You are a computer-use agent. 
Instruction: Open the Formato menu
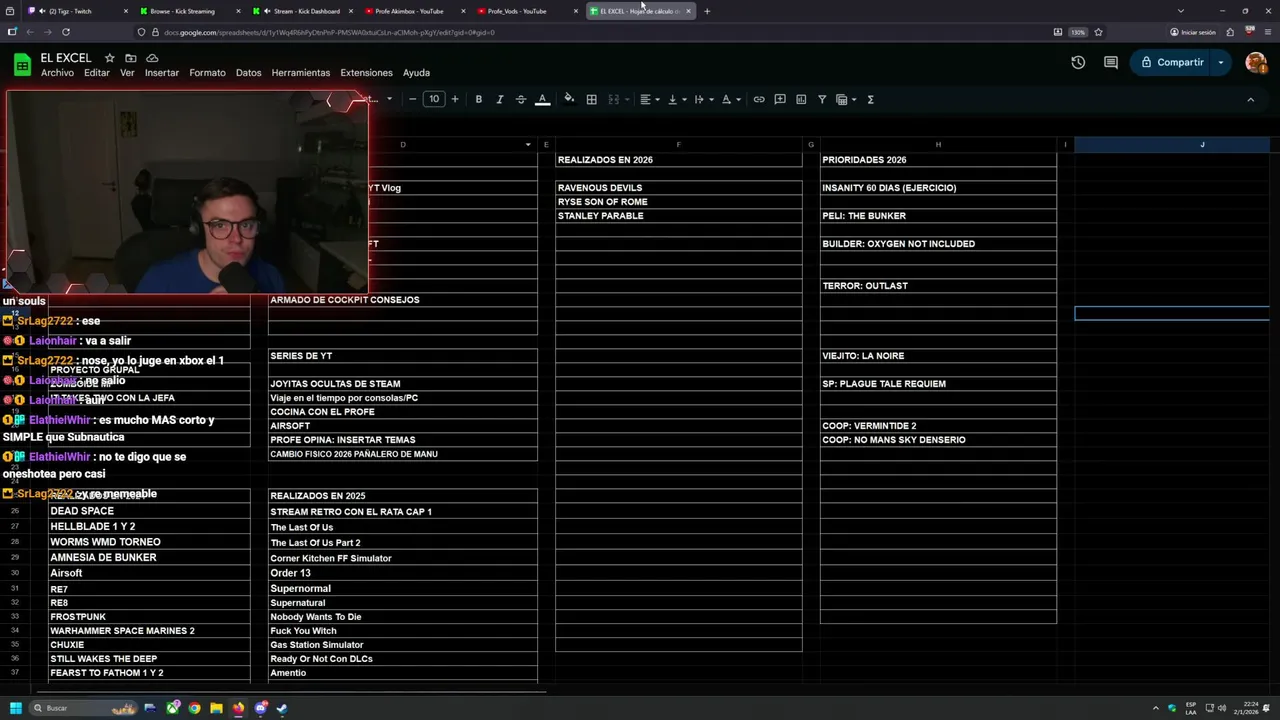coord(207,73)
